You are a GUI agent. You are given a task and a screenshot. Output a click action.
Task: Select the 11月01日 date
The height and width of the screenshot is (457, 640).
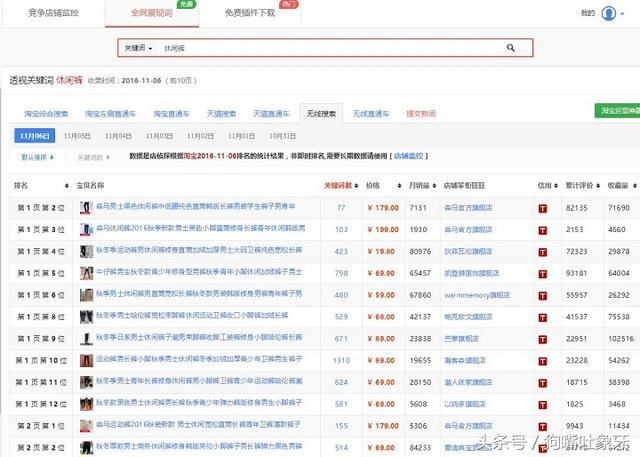(241, 136)
